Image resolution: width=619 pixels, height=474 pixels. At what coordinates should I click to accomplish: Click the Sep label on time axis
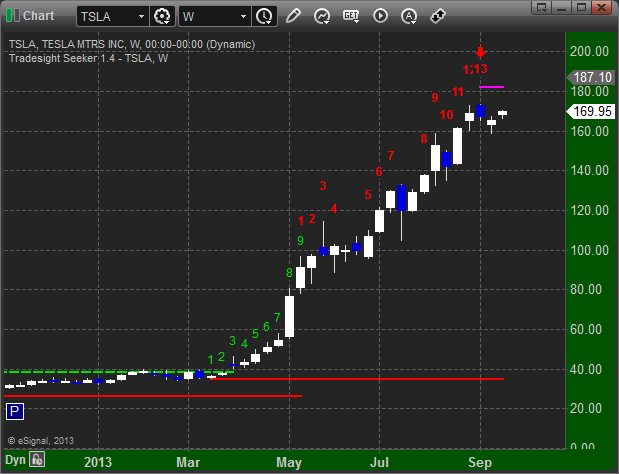coord(480,462)
